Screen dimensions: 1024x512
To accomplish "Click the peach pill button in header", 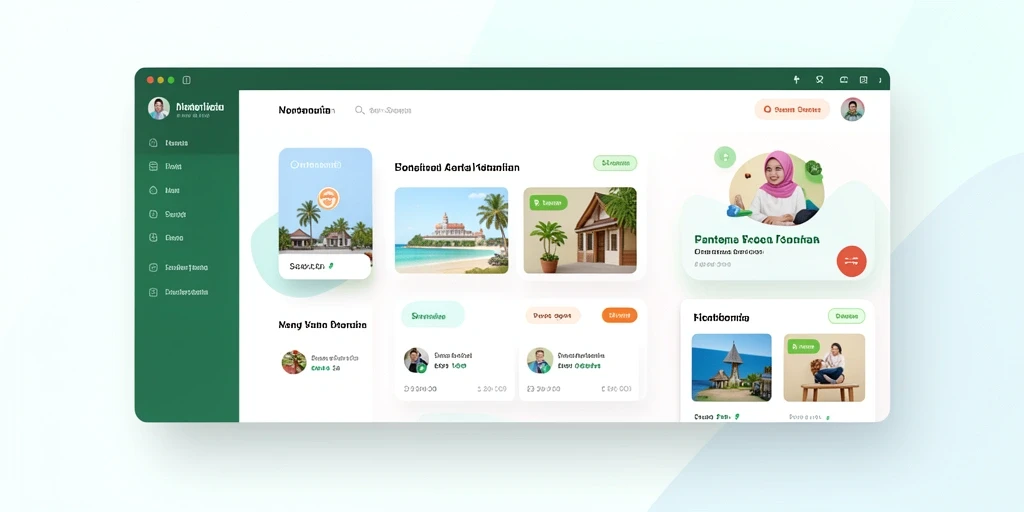I will point(792,110).
